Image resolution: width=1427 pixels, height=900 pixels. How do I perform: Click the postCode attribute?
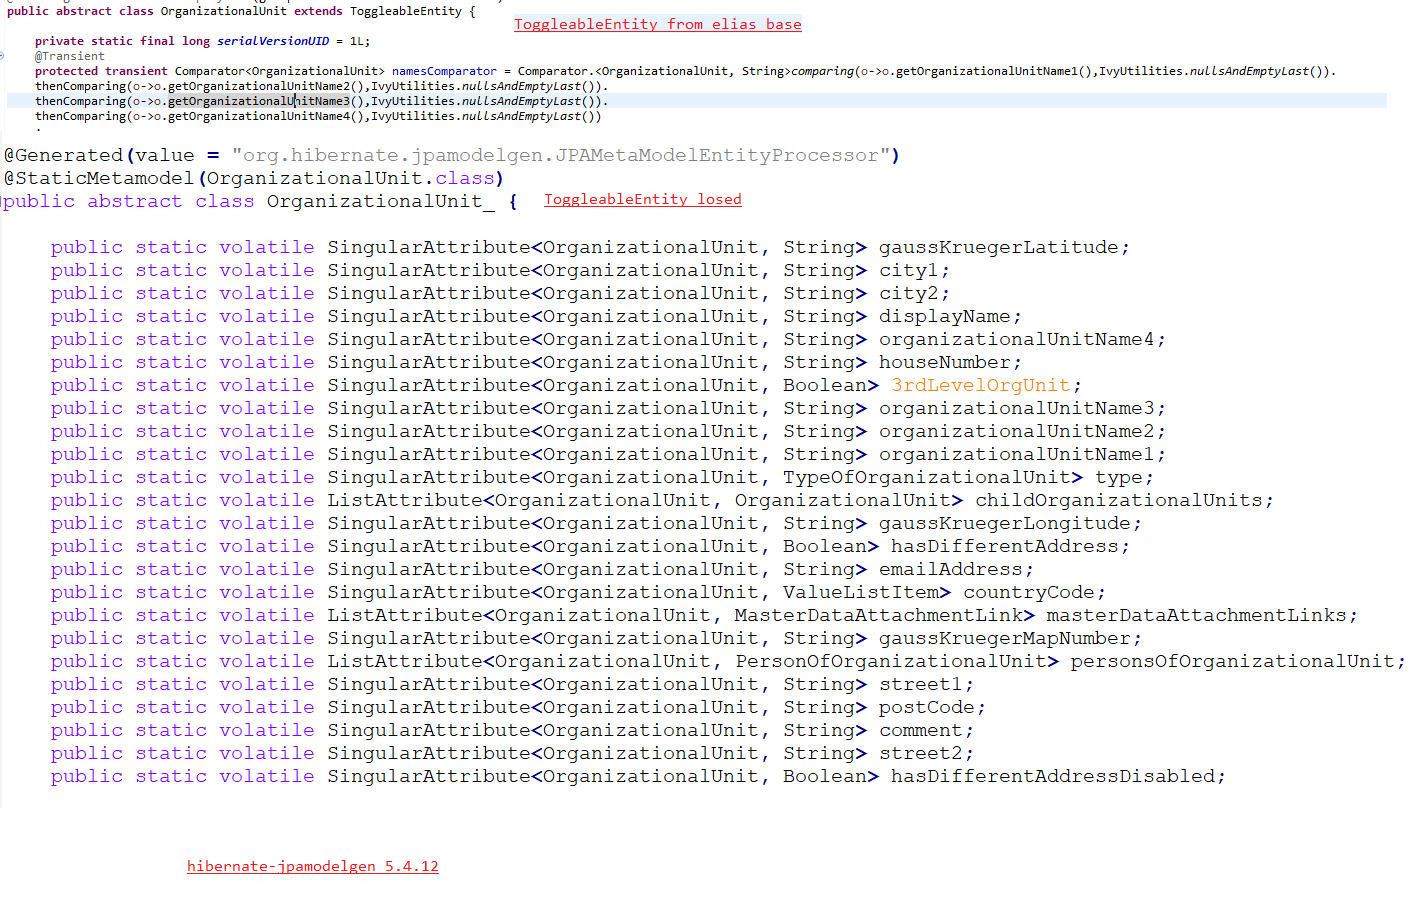point(926,707)
